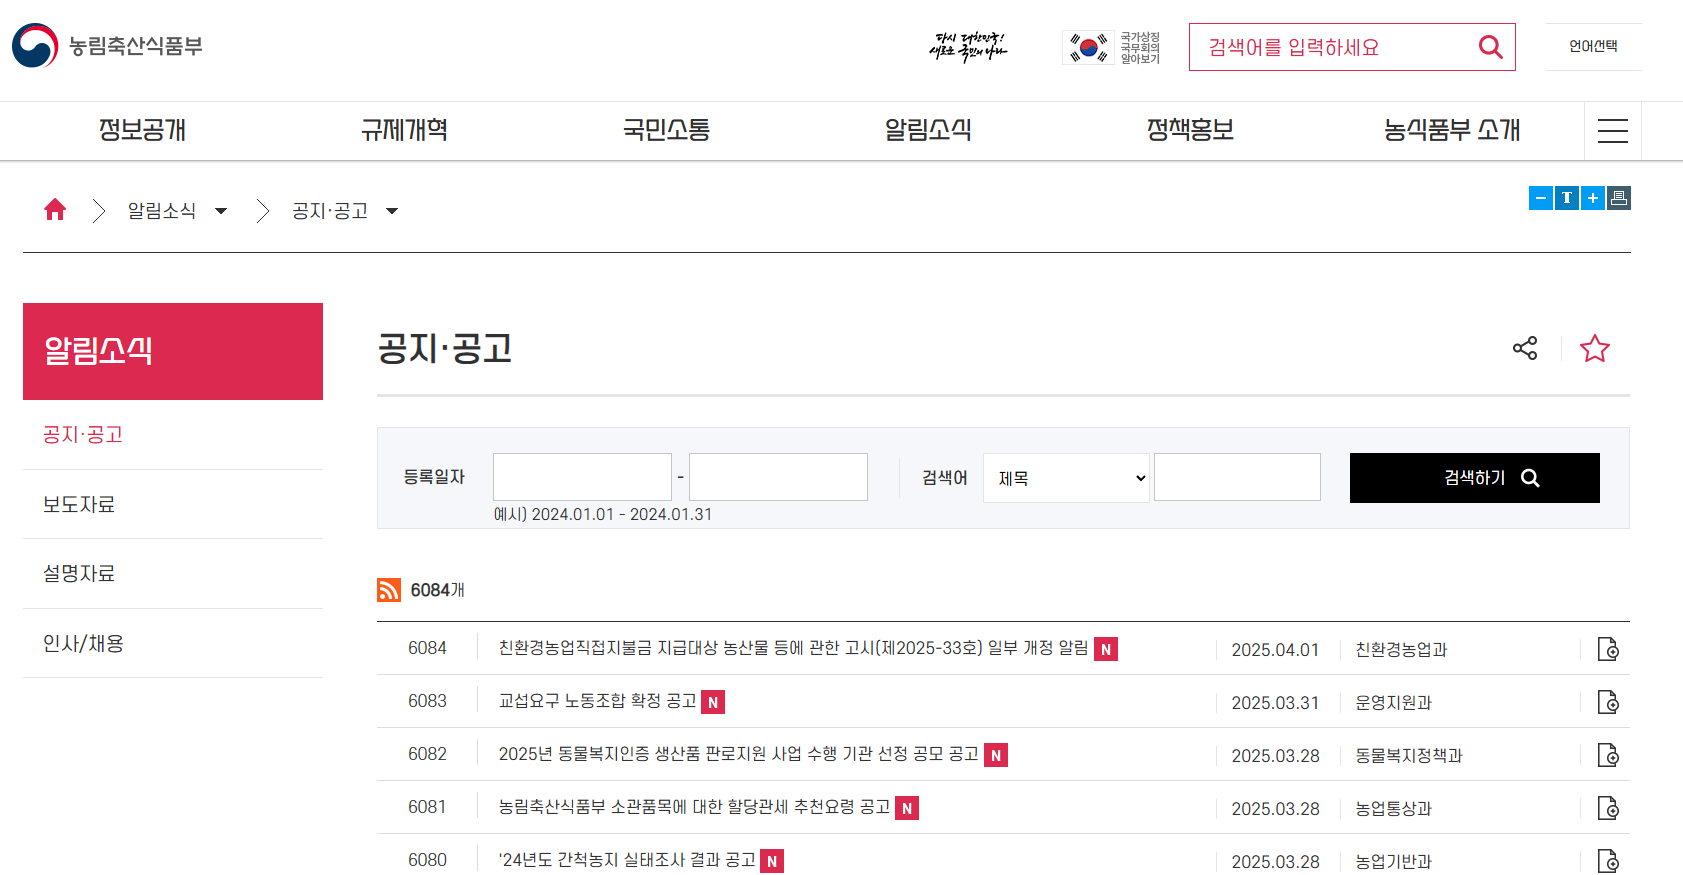Open the 동물복지인증 생산품 판로지원 공모 post
The image size is (1683, 875).
[738, 754]
